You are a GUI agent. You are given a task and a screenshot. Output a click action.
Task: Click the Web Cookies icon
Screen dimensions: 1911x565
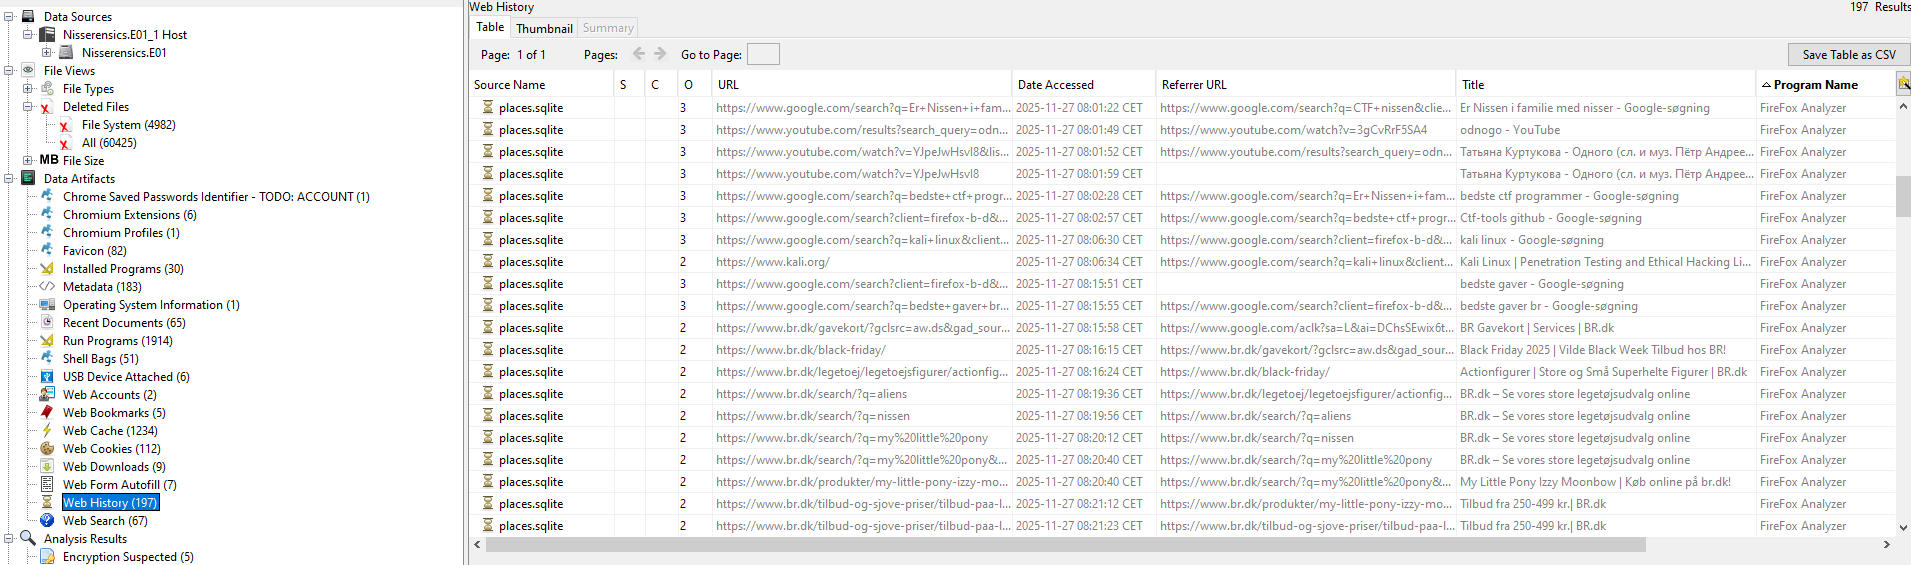tap(47, 448)
